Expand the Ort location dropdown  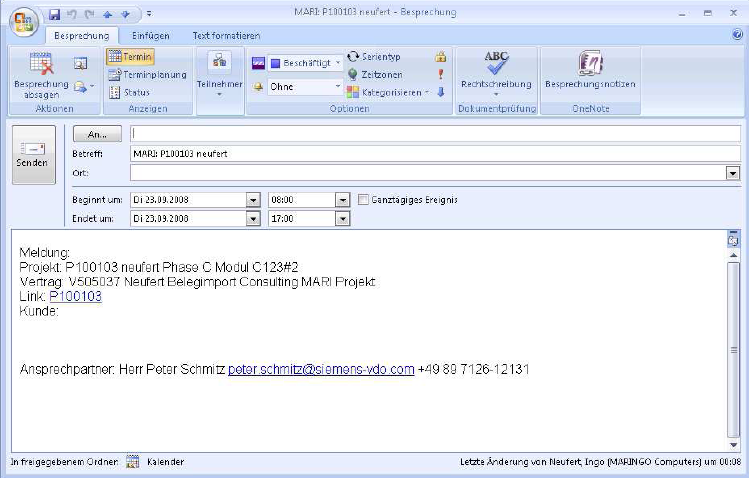coord(733,173)
